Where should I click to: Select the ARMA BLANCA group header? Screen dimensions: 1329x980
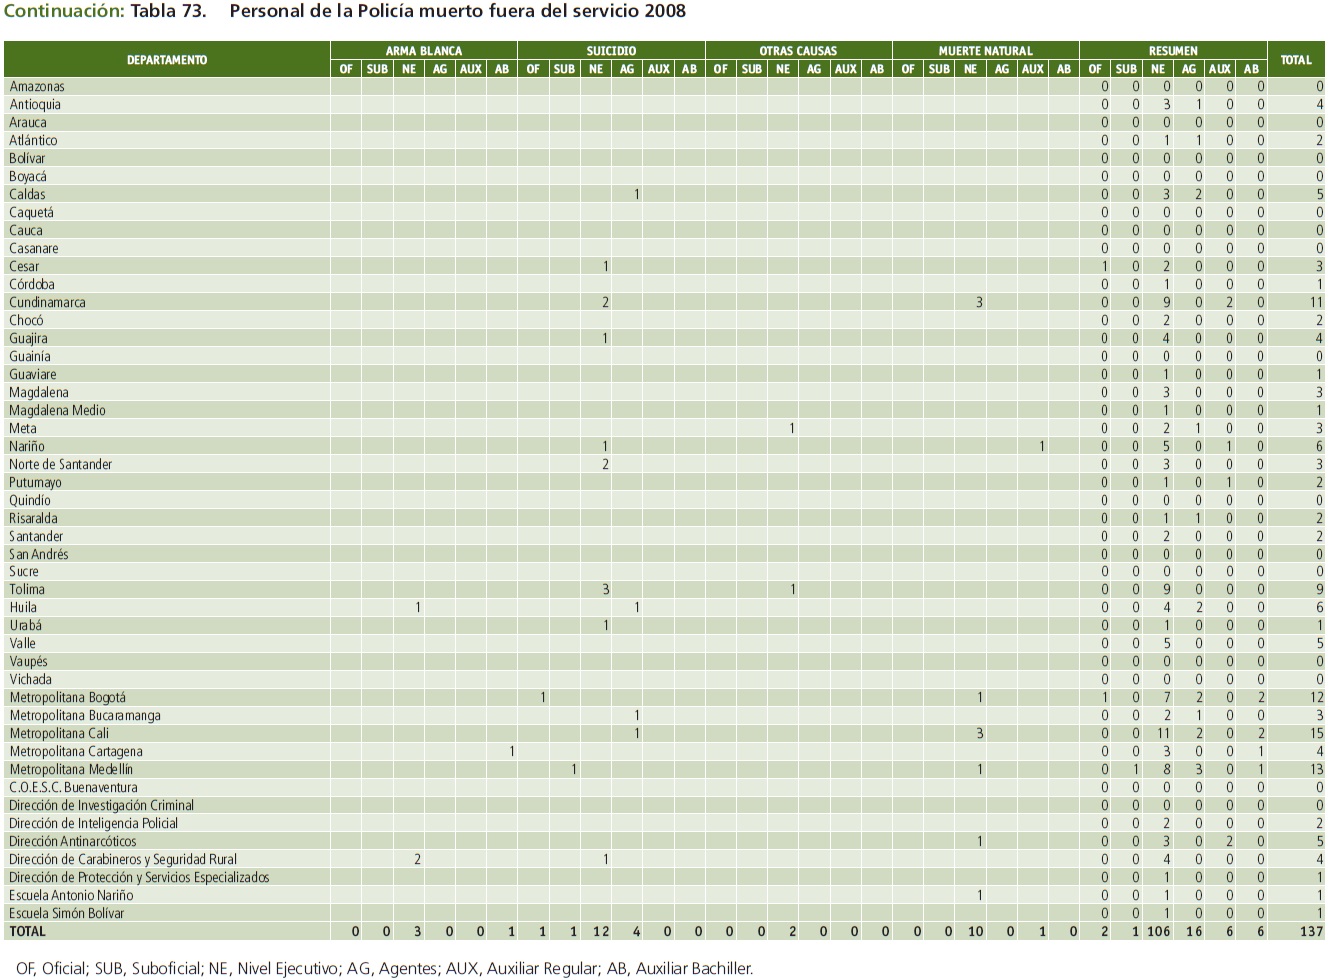pos(423,50)
